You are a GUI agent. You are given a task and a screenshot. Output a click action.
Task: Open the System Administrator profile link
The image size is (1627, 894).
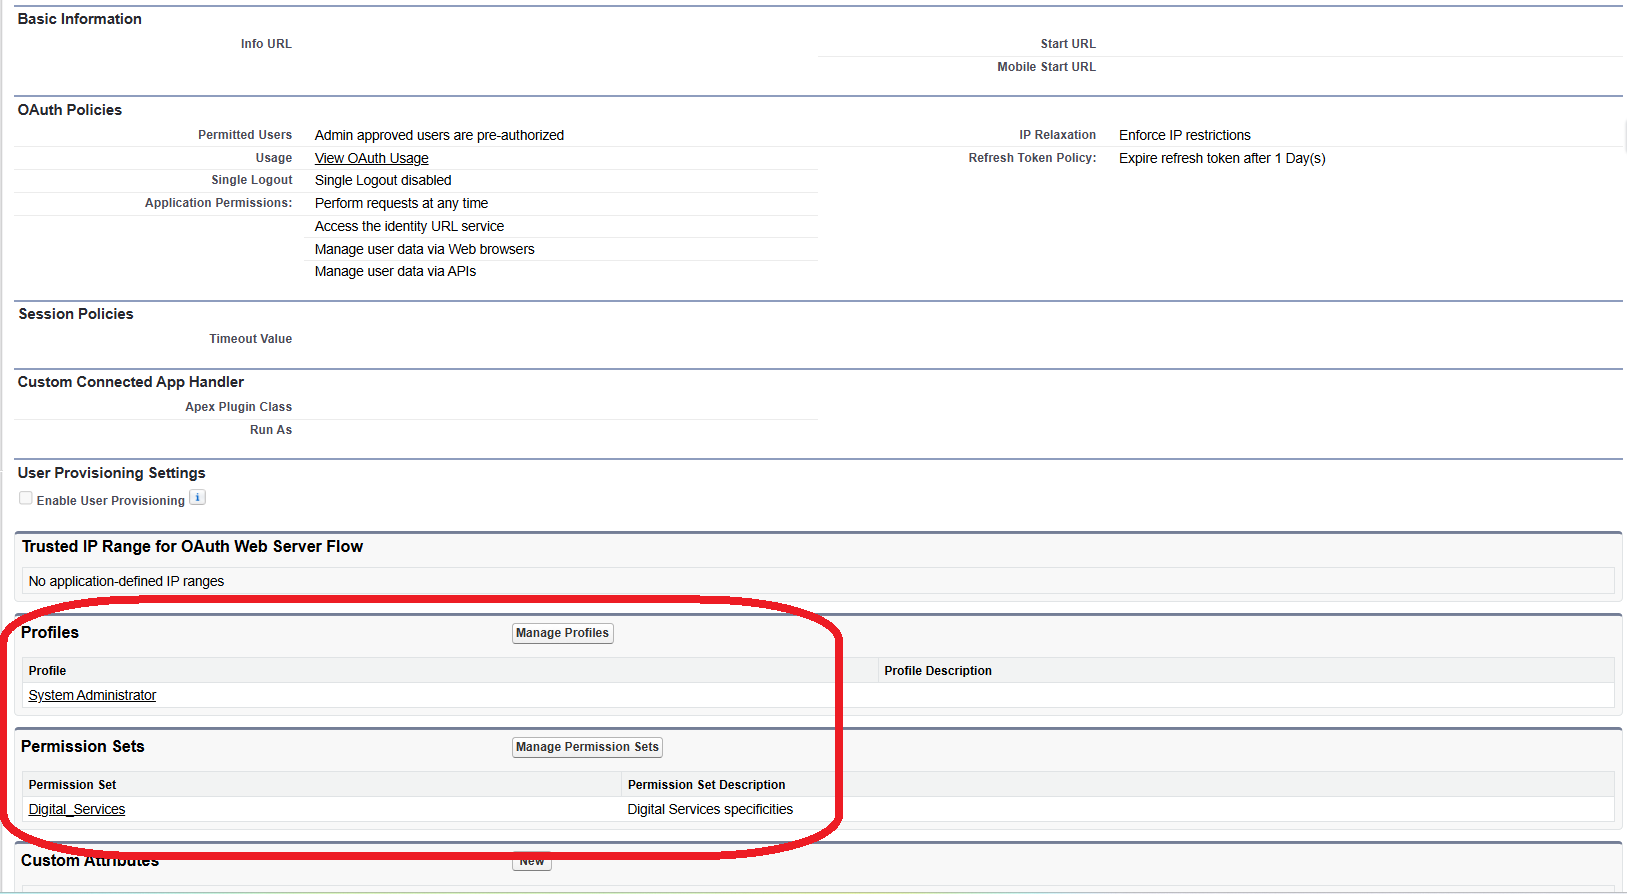(x=92, y=695)
